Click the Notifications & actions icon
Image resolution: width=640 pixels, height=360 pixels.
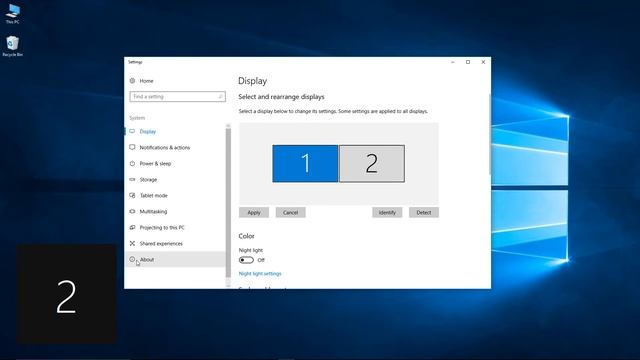[x=132, y=147]
